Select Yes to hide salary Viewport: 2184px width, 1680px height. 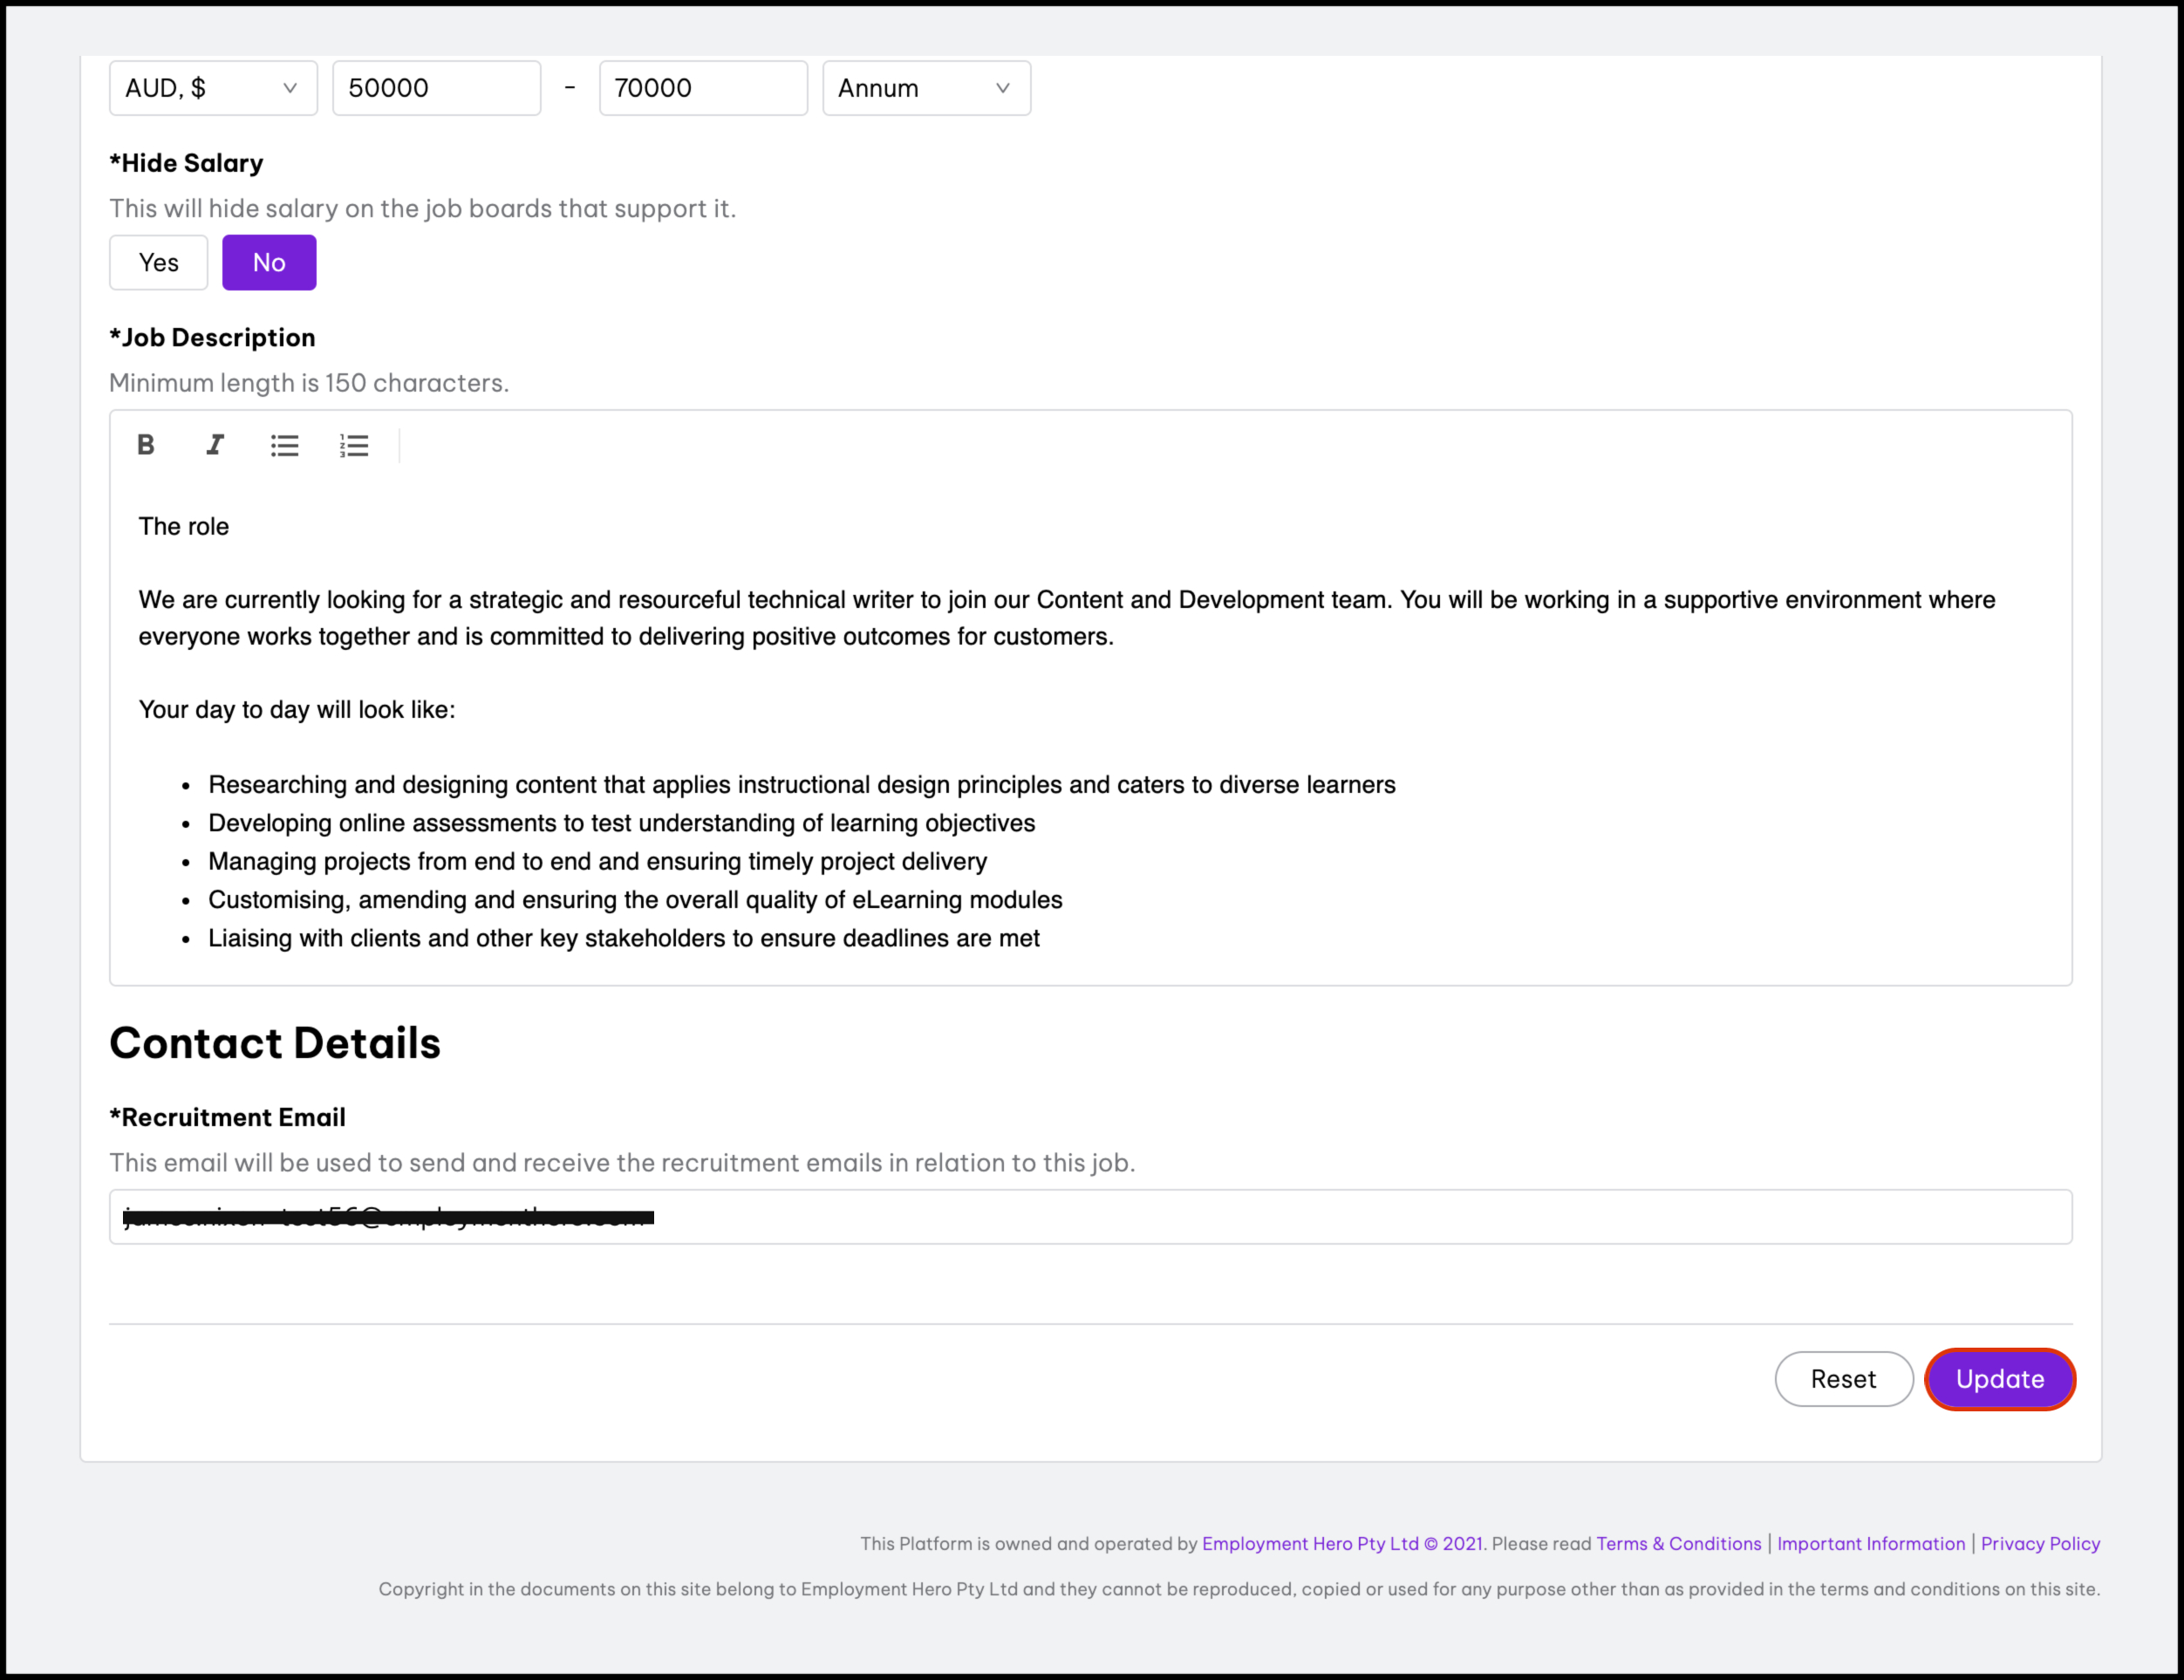coord(158,263)
